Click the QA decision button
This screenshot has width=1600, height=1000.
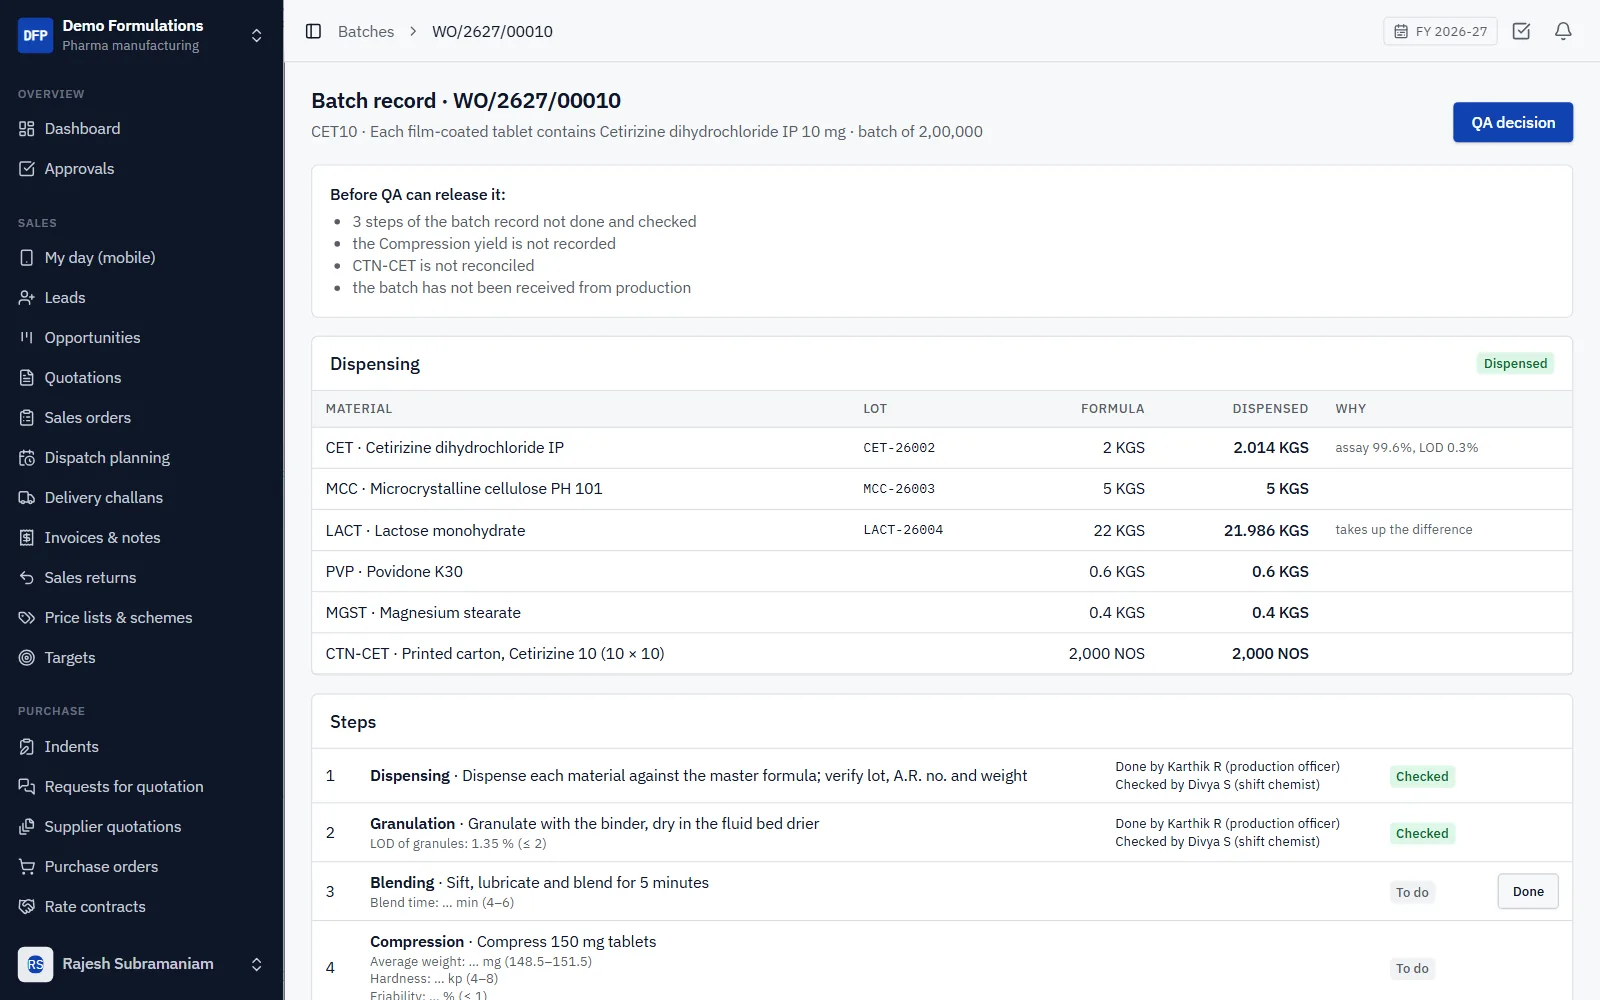pos(1512,122)
